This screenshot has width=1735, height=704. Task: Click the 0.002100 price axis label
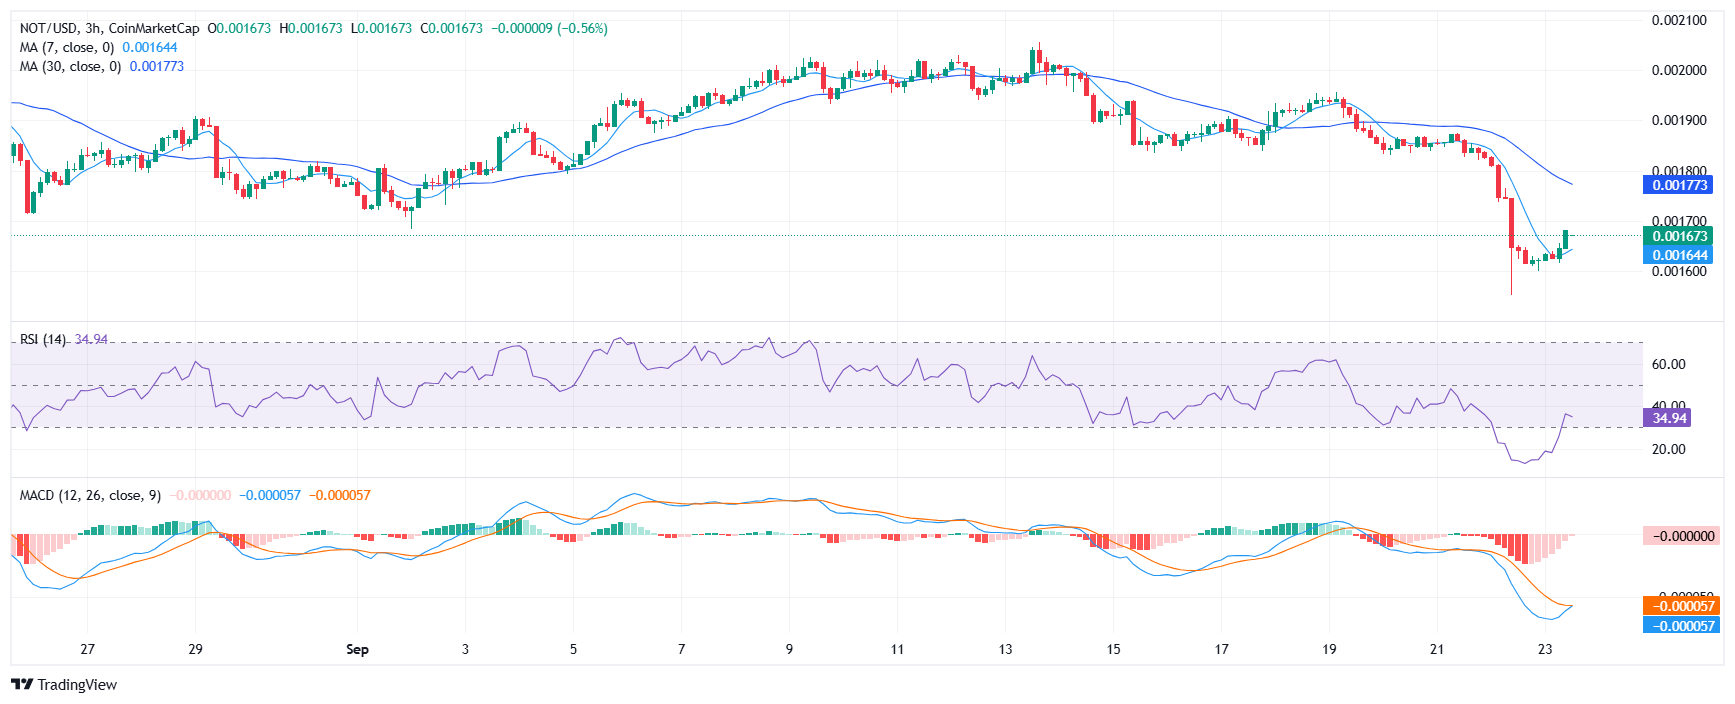point(1679,20)
